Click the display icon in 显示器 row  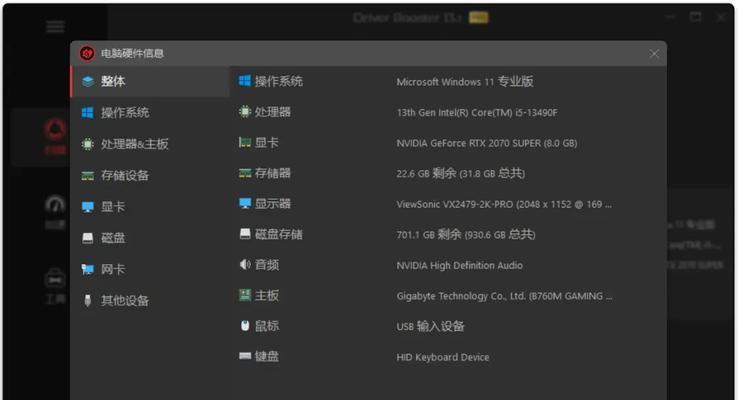[x=245, y=203]
